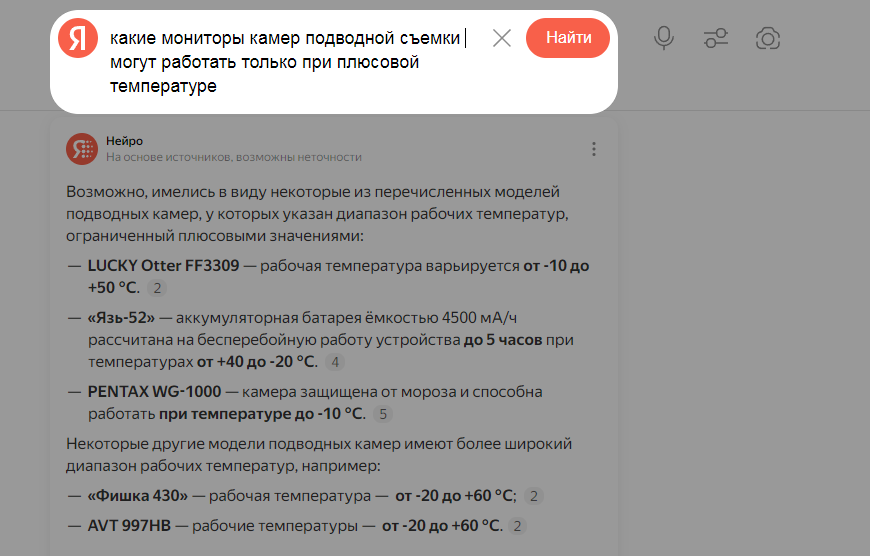
Task: Start voice search with the microphone icon
Action: point(664,38)
